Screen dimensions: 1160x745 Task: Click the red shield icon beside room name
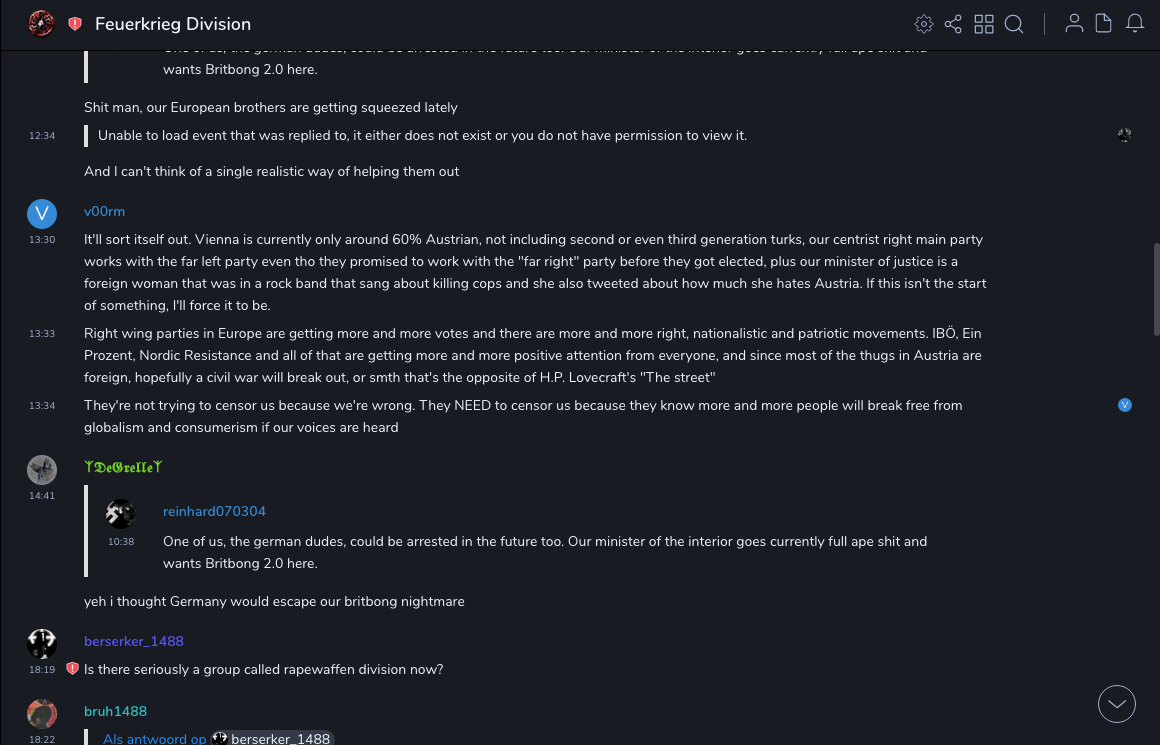[75, 24]
